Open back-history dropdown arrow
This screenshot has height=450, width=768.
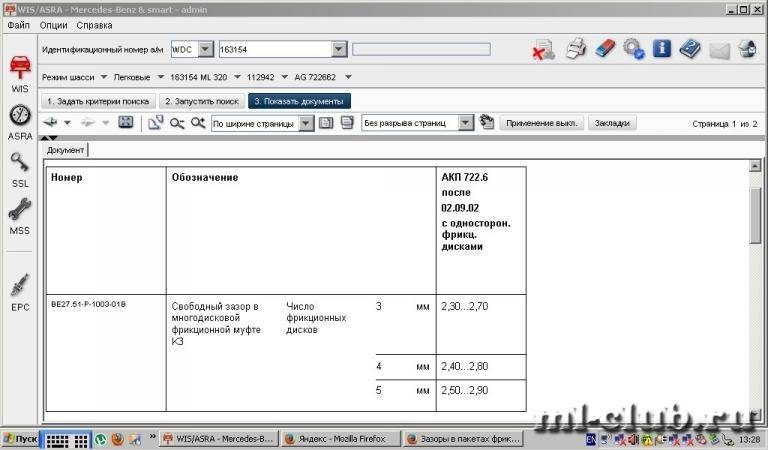(x=68, y=123)
